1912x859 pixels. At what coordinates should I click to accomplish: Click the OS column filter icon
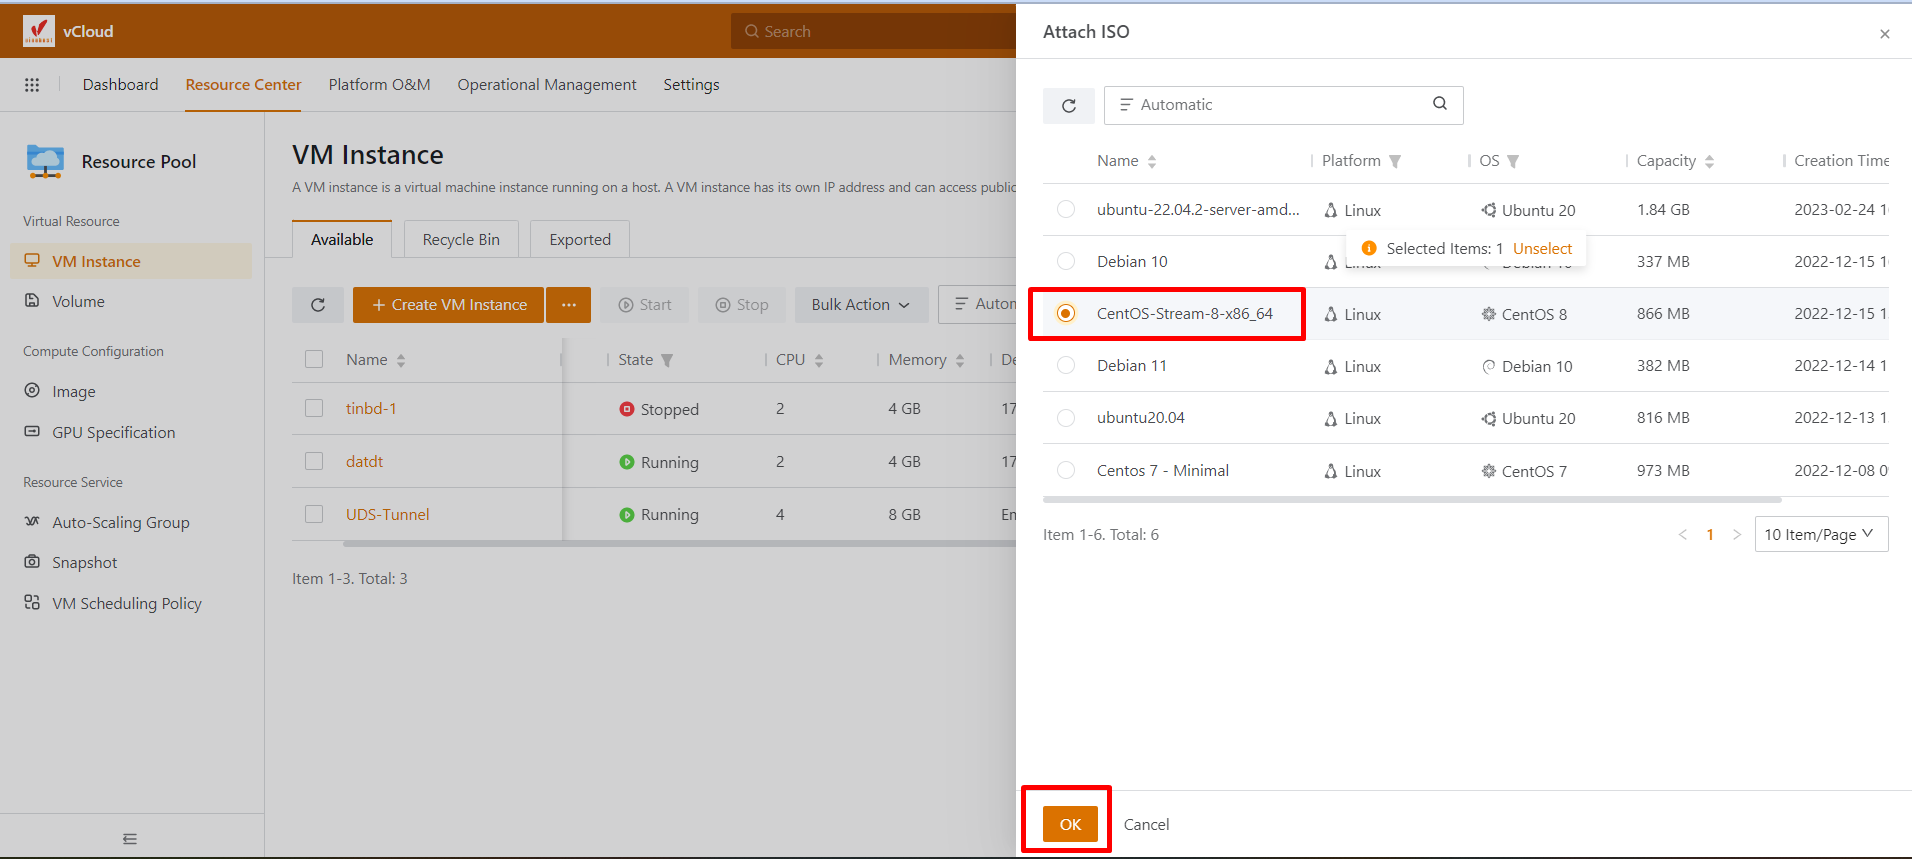pyautogui.click(x=1513, y=162)
